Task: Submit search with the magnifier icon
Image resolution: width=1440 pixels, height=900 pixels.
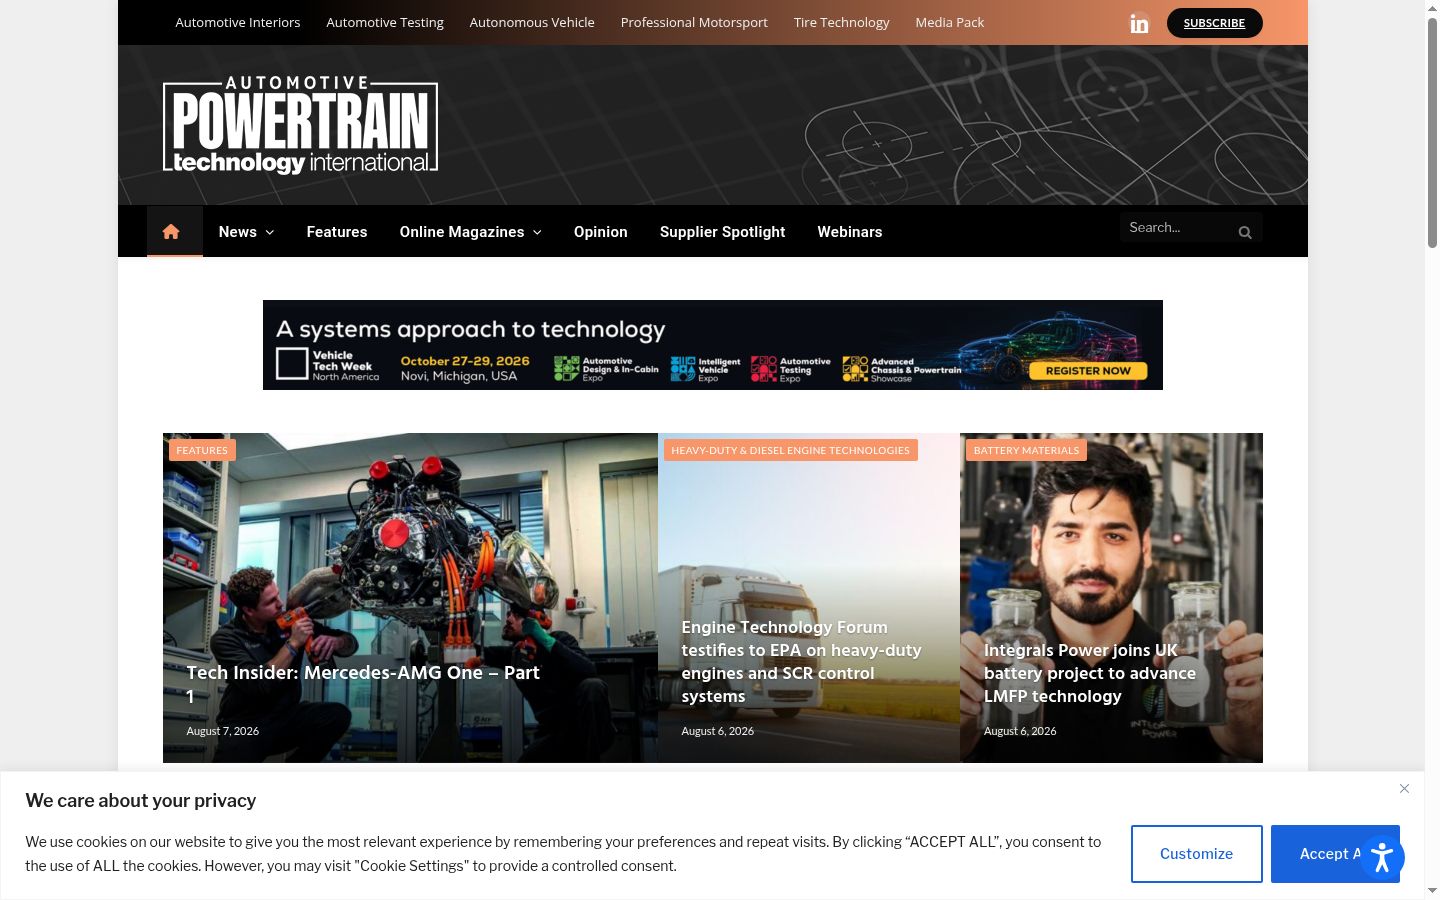Action: (x=1245, y=232)
